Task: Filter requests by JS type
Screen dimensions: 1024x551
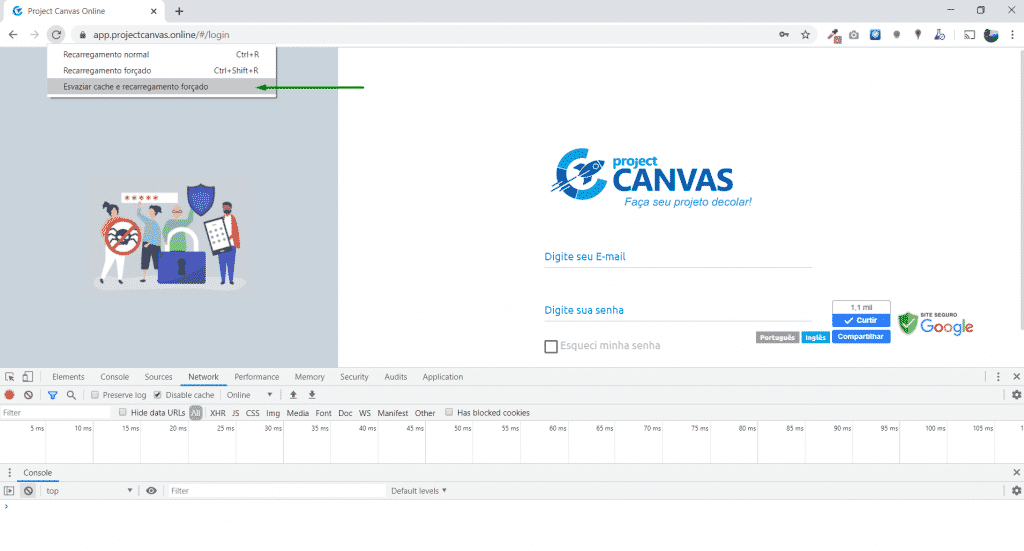Action: [236, 413]
